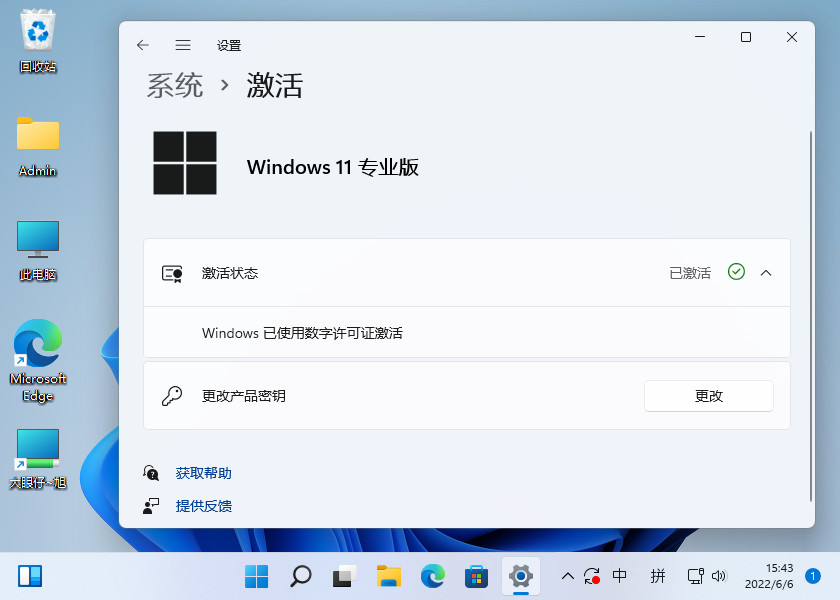Open network status from the system tray
The image size is (840, 600).
695,576
